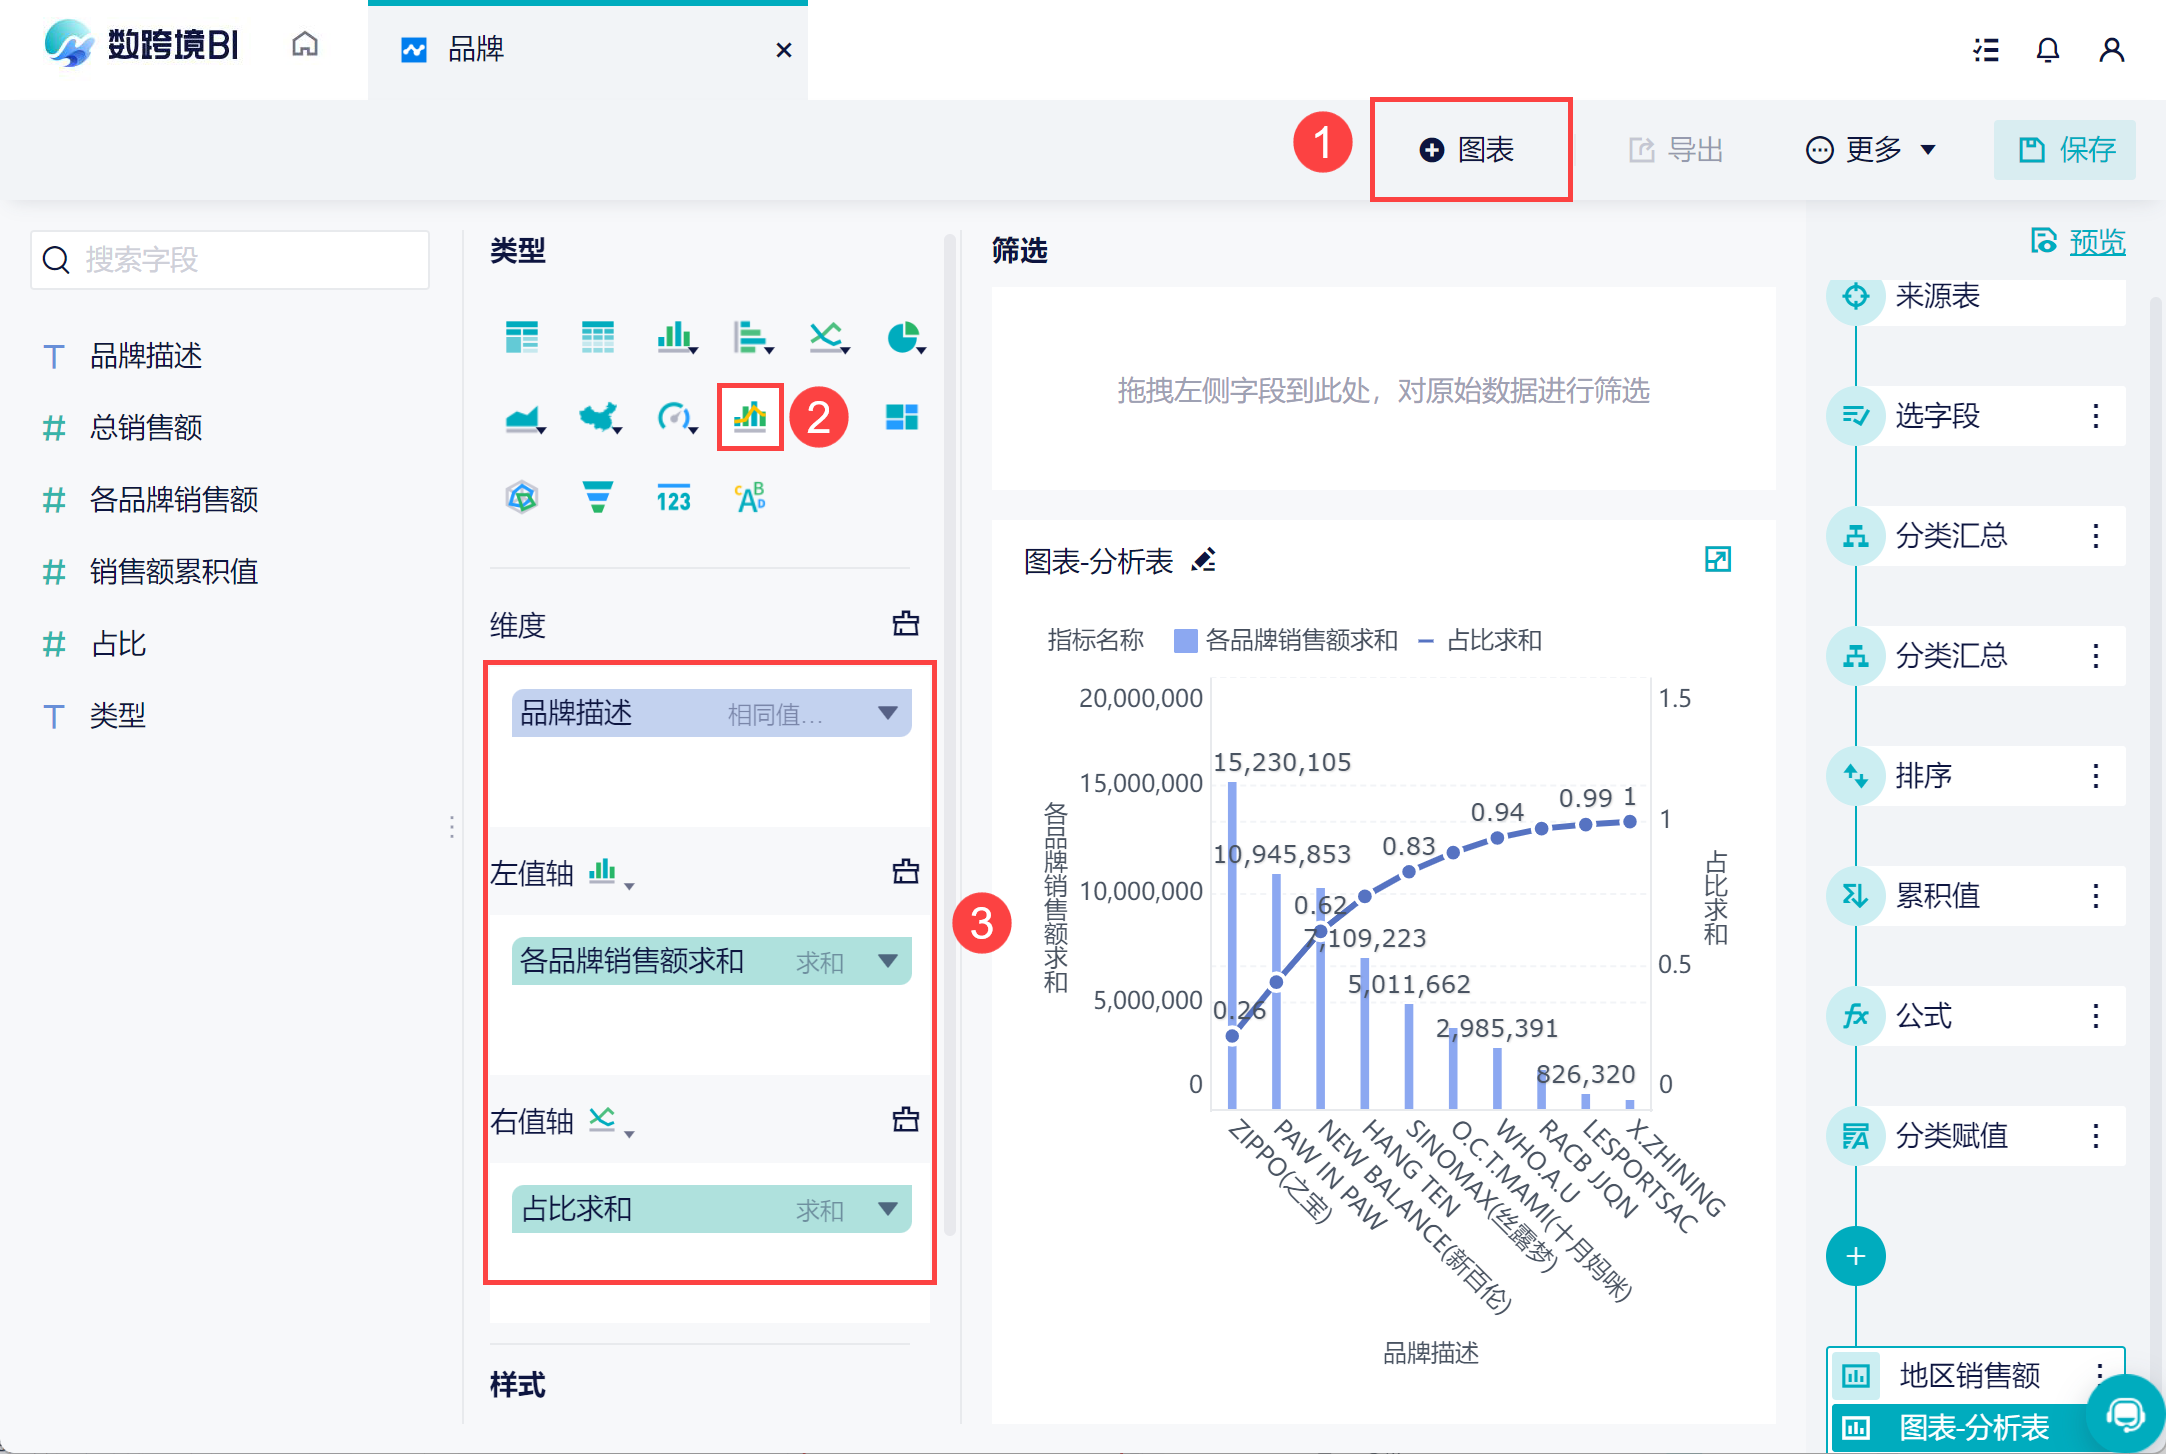Pick the word cloud chart icon
The height and width of the screenshot is (1454, 2166).
point(750,497)
